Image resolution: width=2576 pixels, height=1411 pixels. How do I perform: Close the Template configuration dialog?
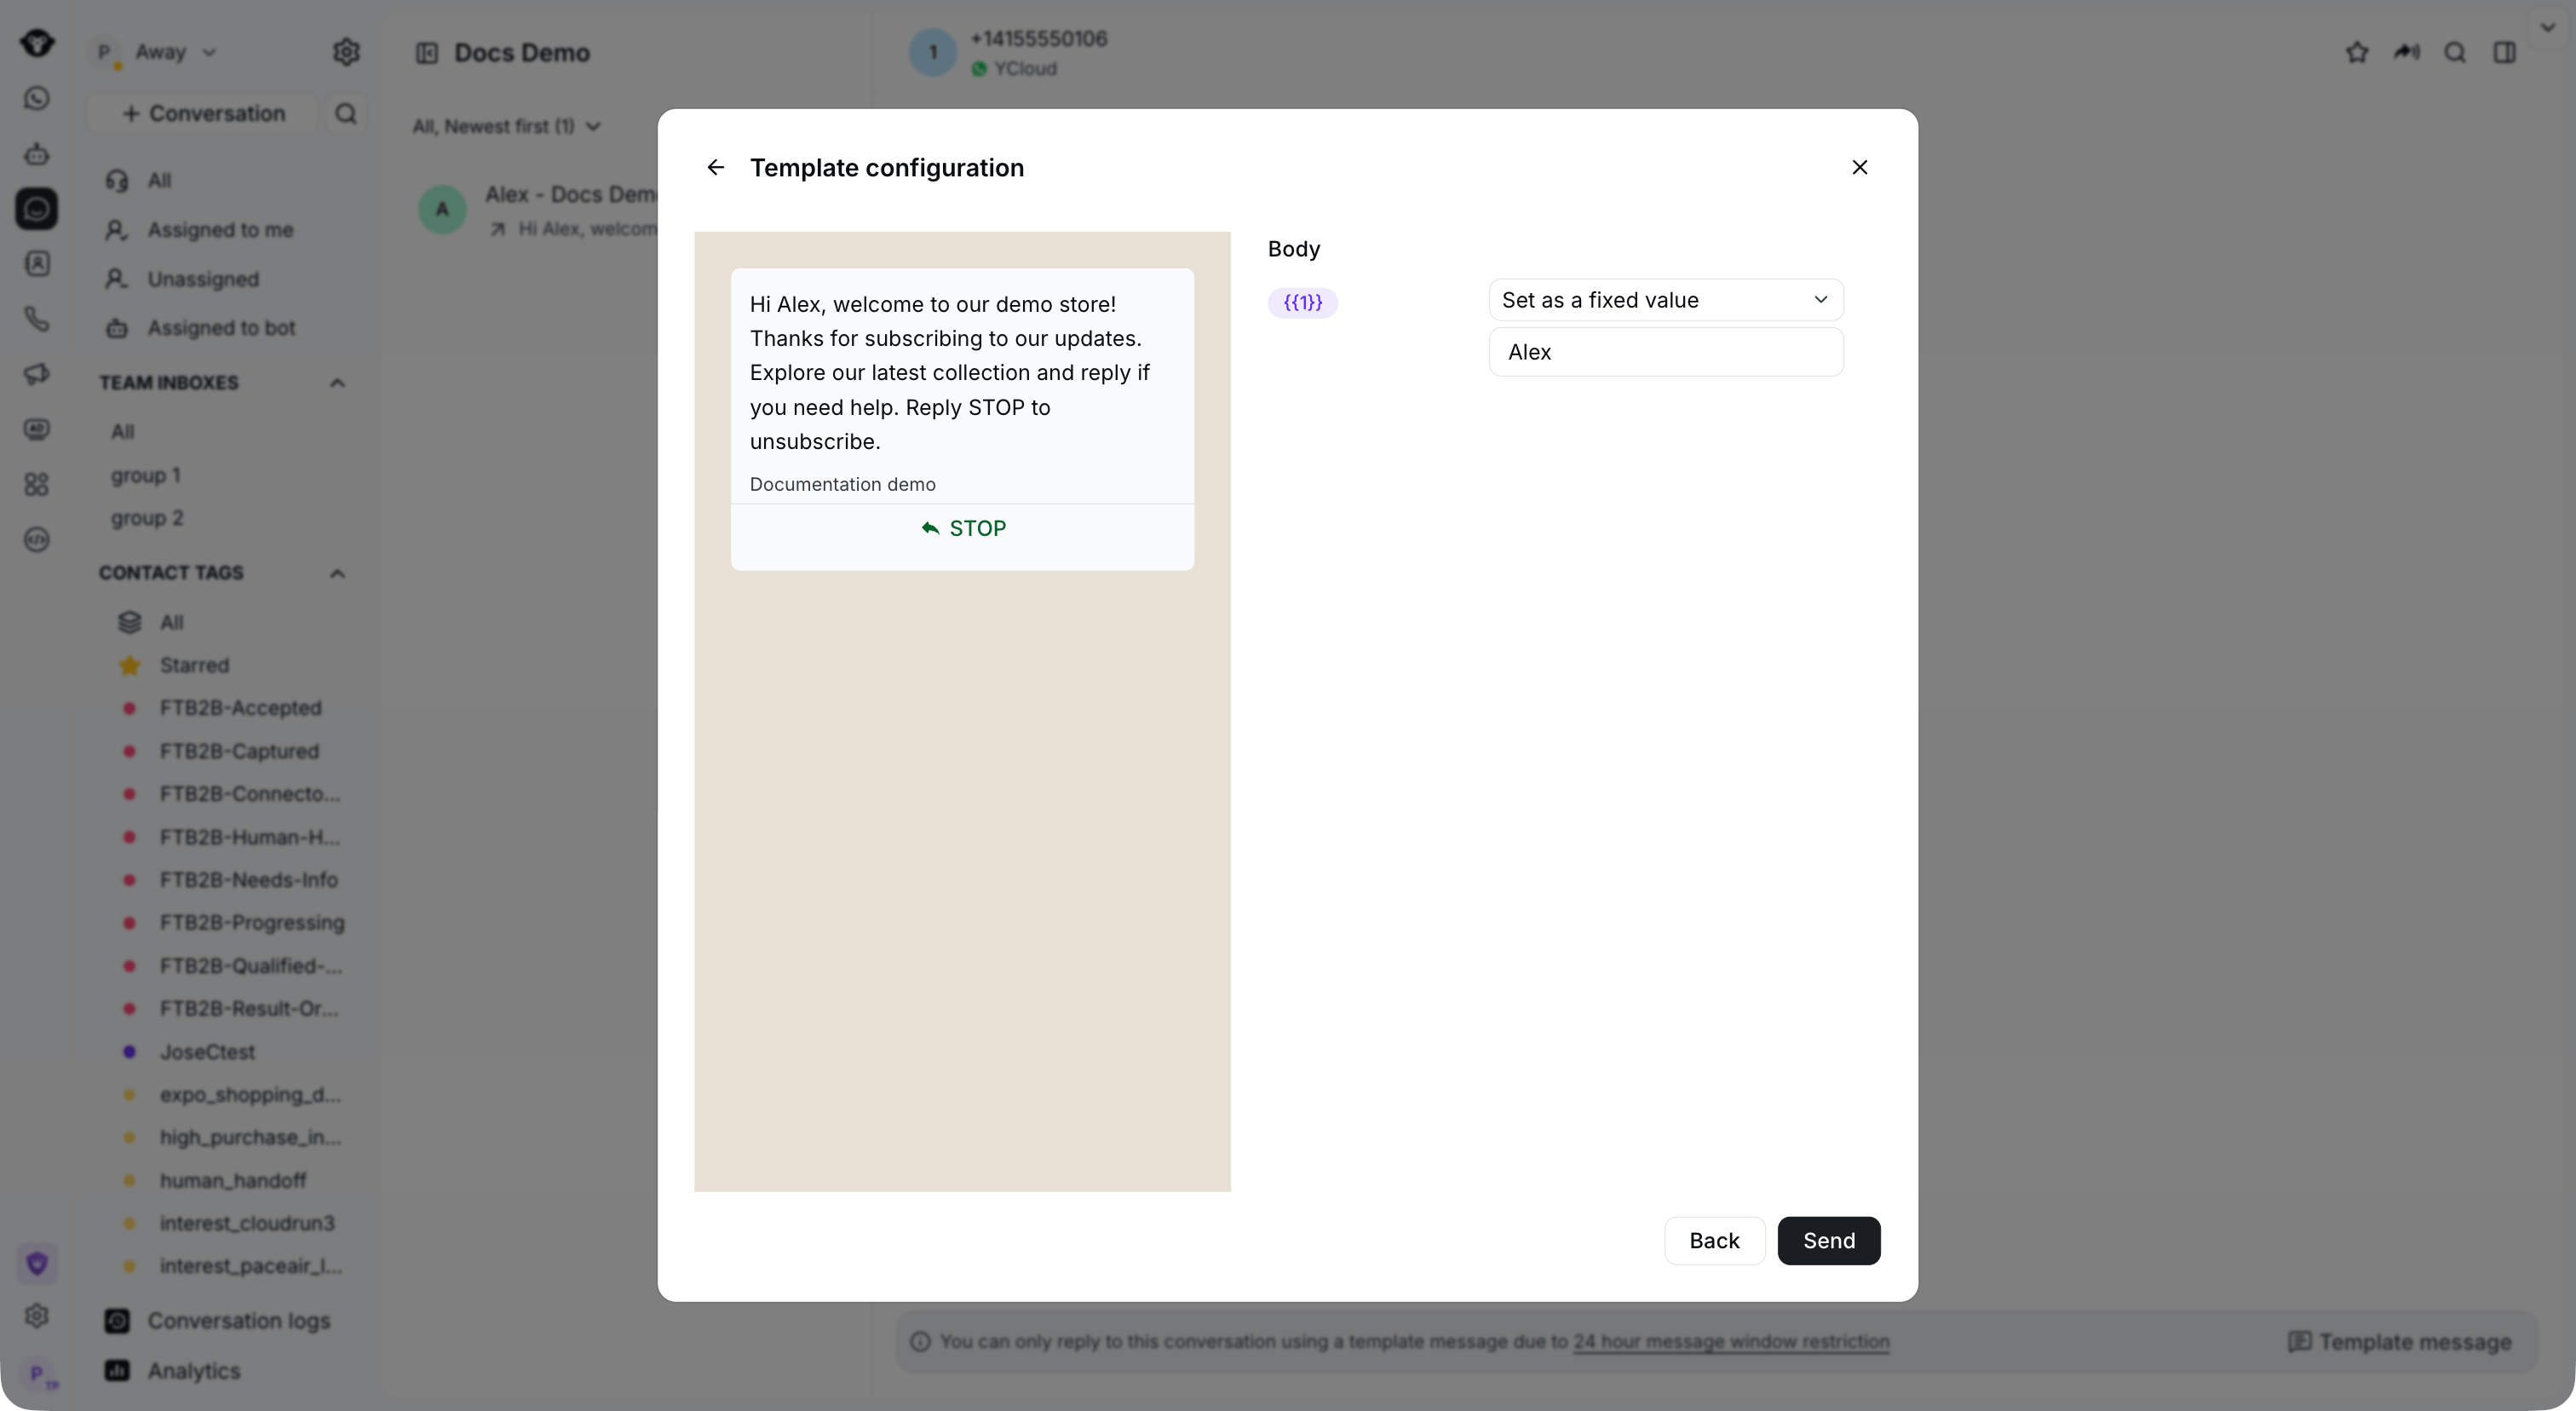pyautogui.click(x=1859, y=167)
